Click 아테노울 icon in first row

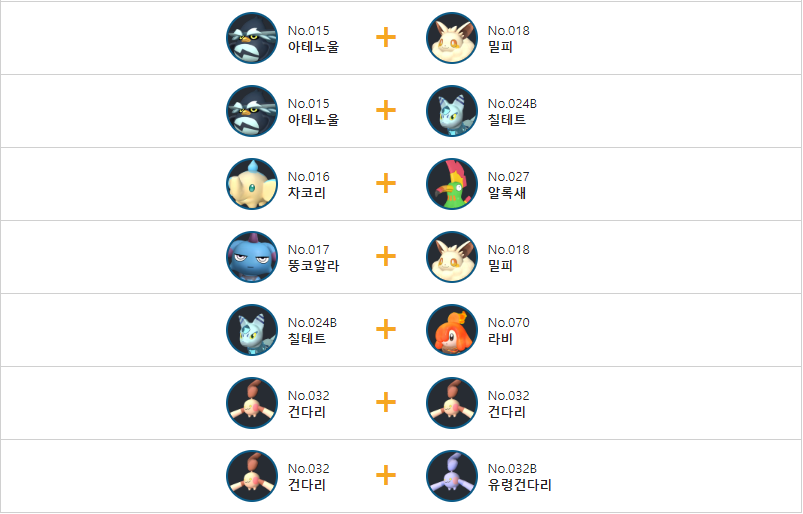tap(252, 38)
